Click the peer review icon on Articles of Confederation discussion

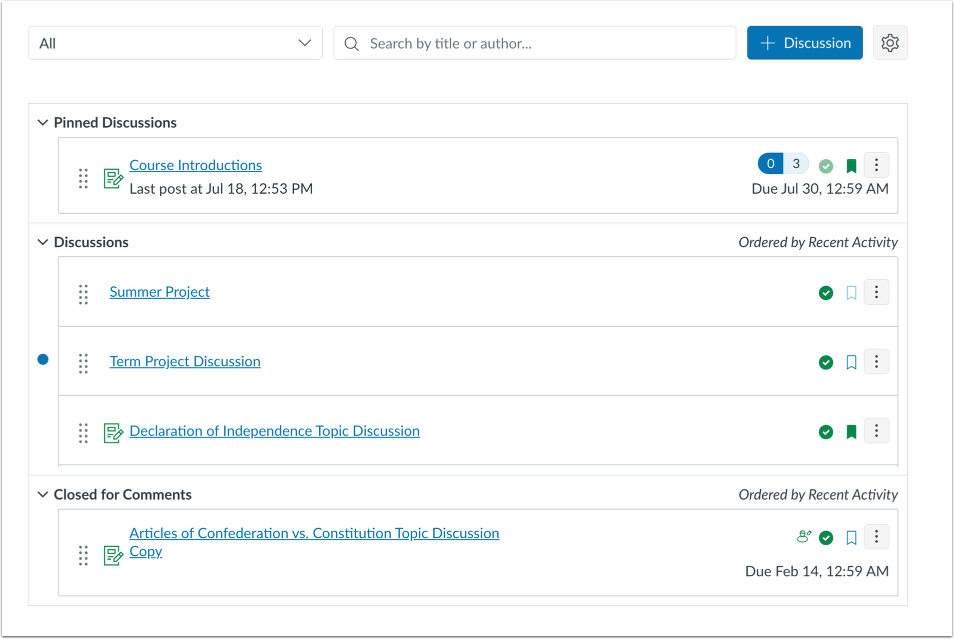(x=803, y=537)
